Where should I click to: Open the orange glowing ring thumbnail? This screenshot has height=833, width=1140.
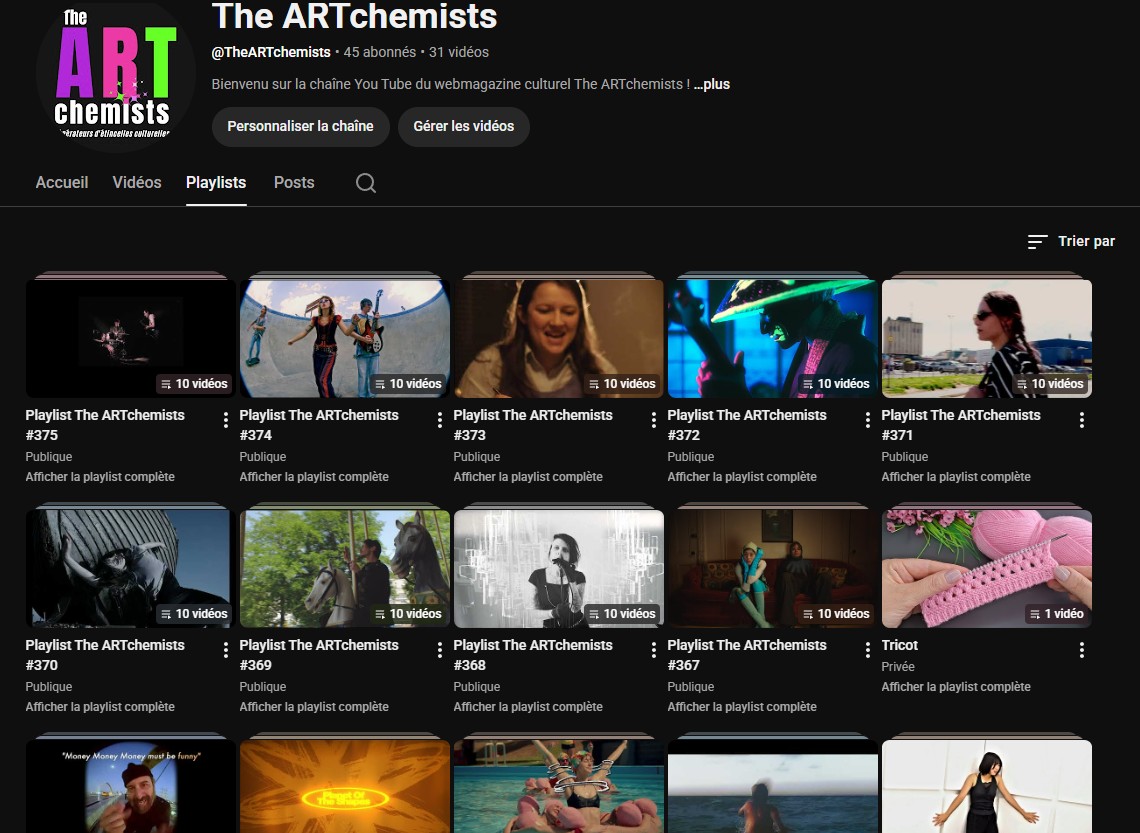tap(345, 786)
